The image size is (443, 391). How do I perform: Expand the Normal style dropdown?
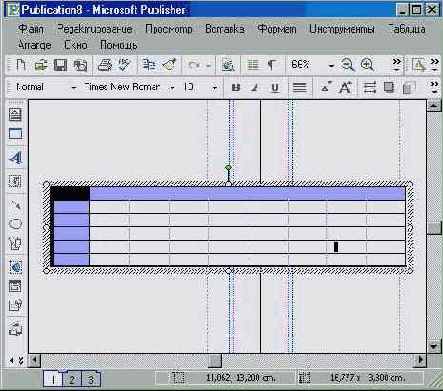[x=74, y=88]
